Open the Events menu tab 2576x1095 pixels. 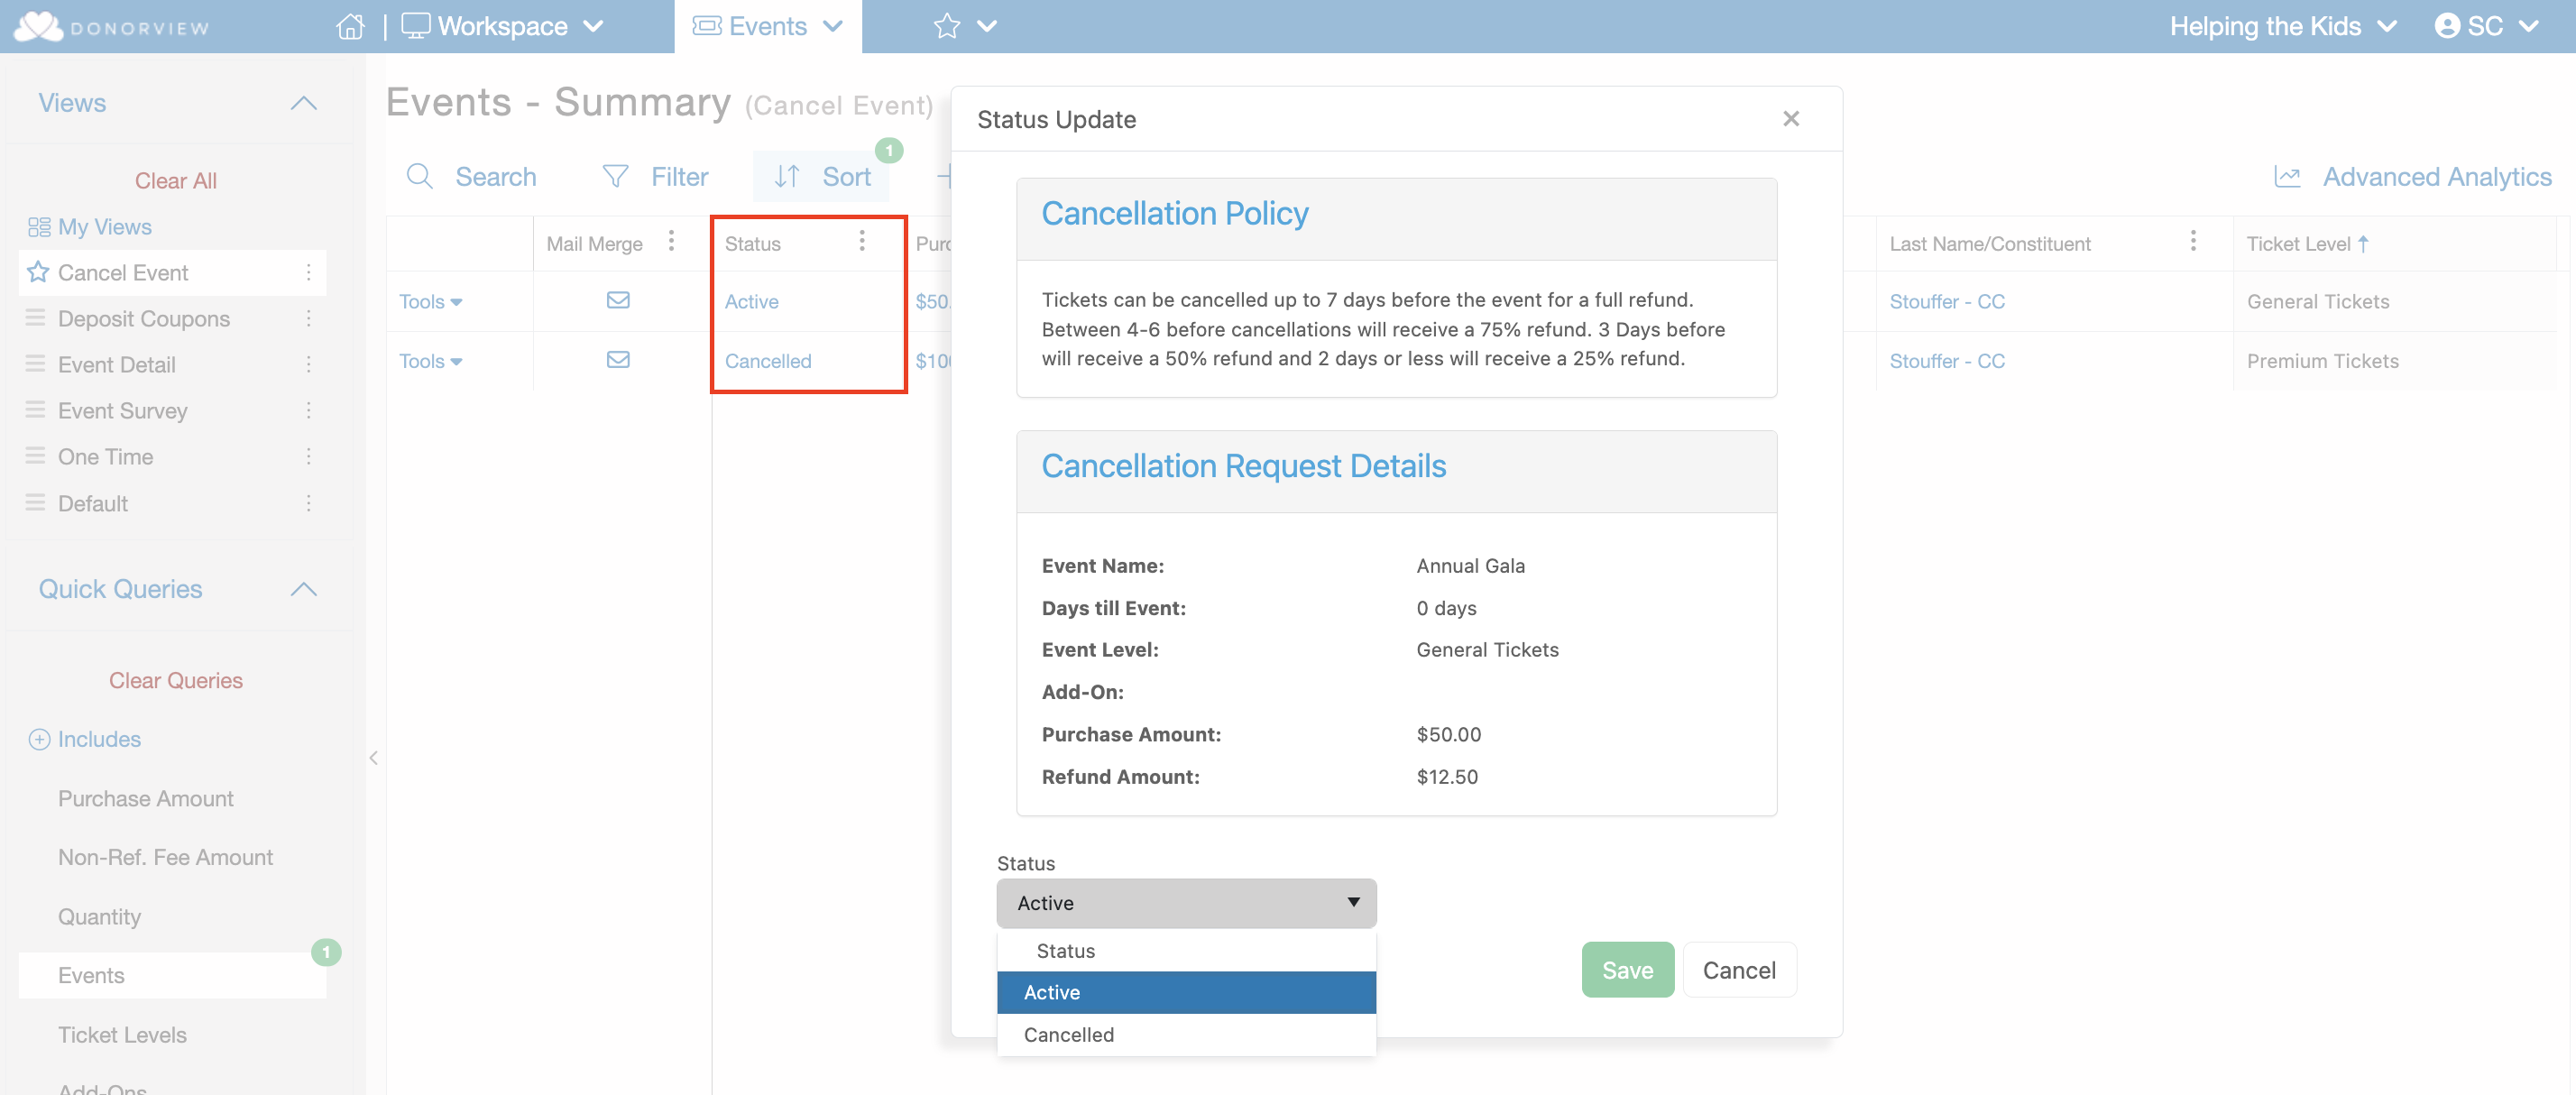(x=767, y=26)
